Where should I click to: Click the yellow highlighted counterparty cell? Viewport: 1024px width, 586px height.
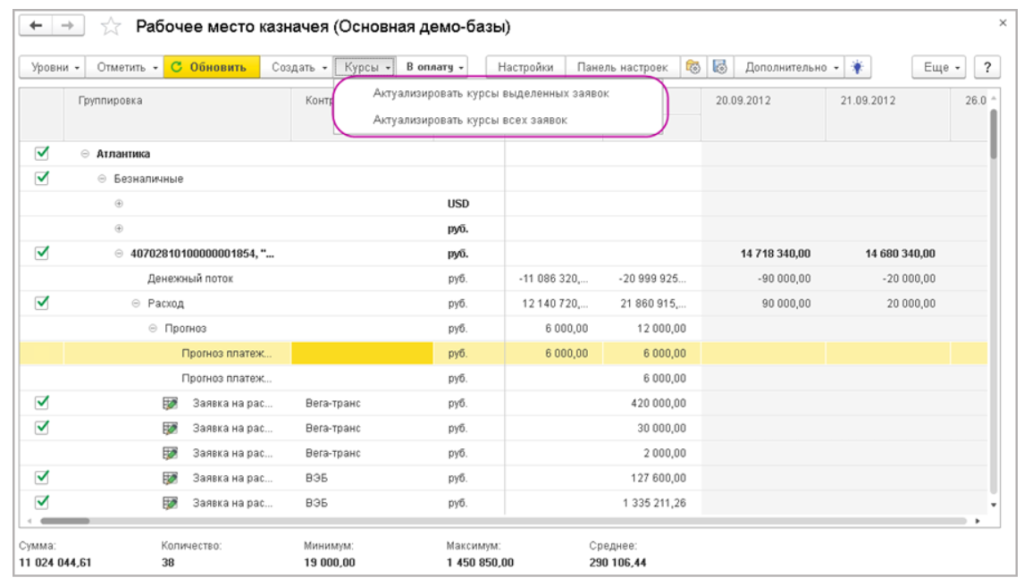pos(362,353)
